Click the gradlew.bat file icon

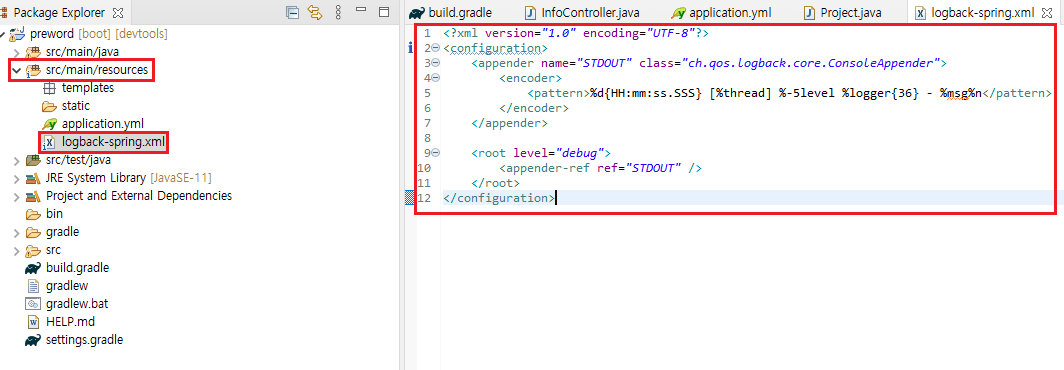pos(33,304)
